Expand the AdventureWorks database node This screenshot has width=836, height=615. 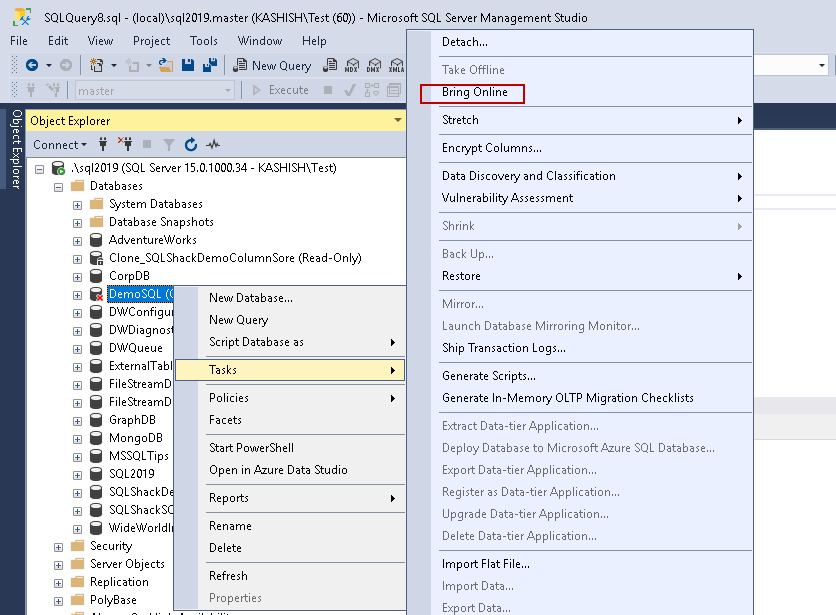[x=77, y=240]
